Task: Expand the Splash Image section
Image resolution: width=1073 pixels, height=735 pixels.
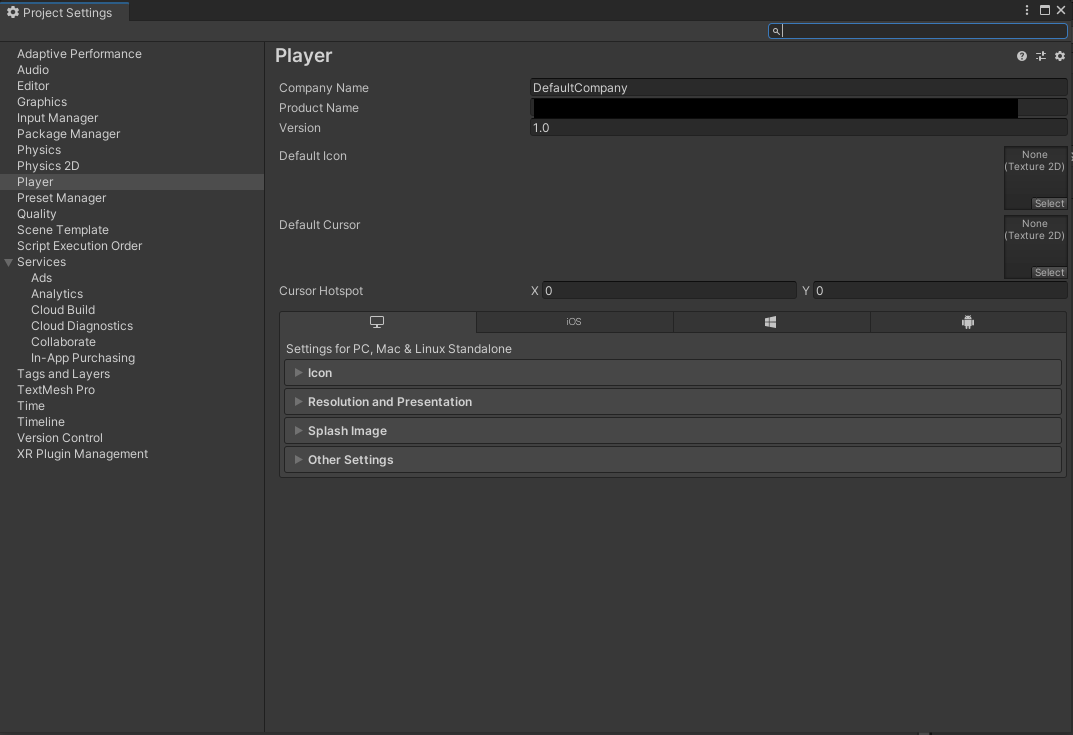Action: click(x=298, y=430)
